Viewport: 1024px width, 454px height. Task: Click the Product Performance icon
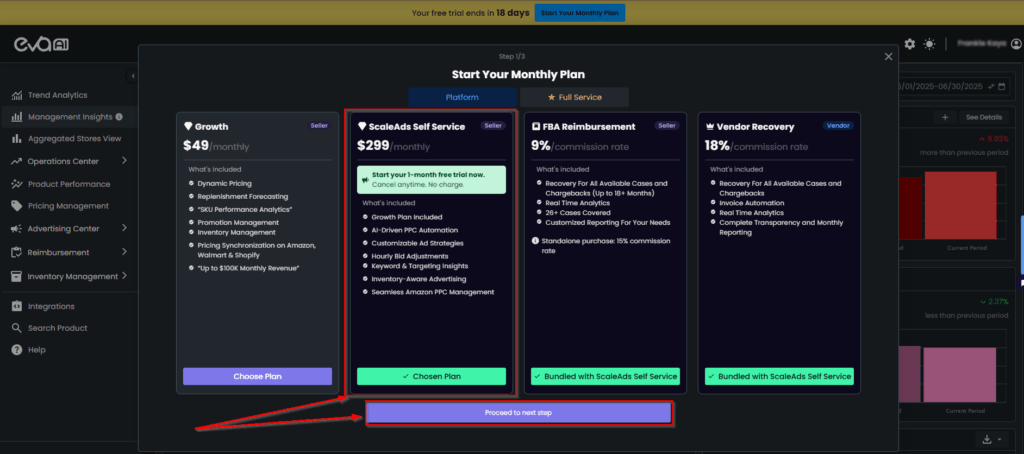click(x=17, y=184)
